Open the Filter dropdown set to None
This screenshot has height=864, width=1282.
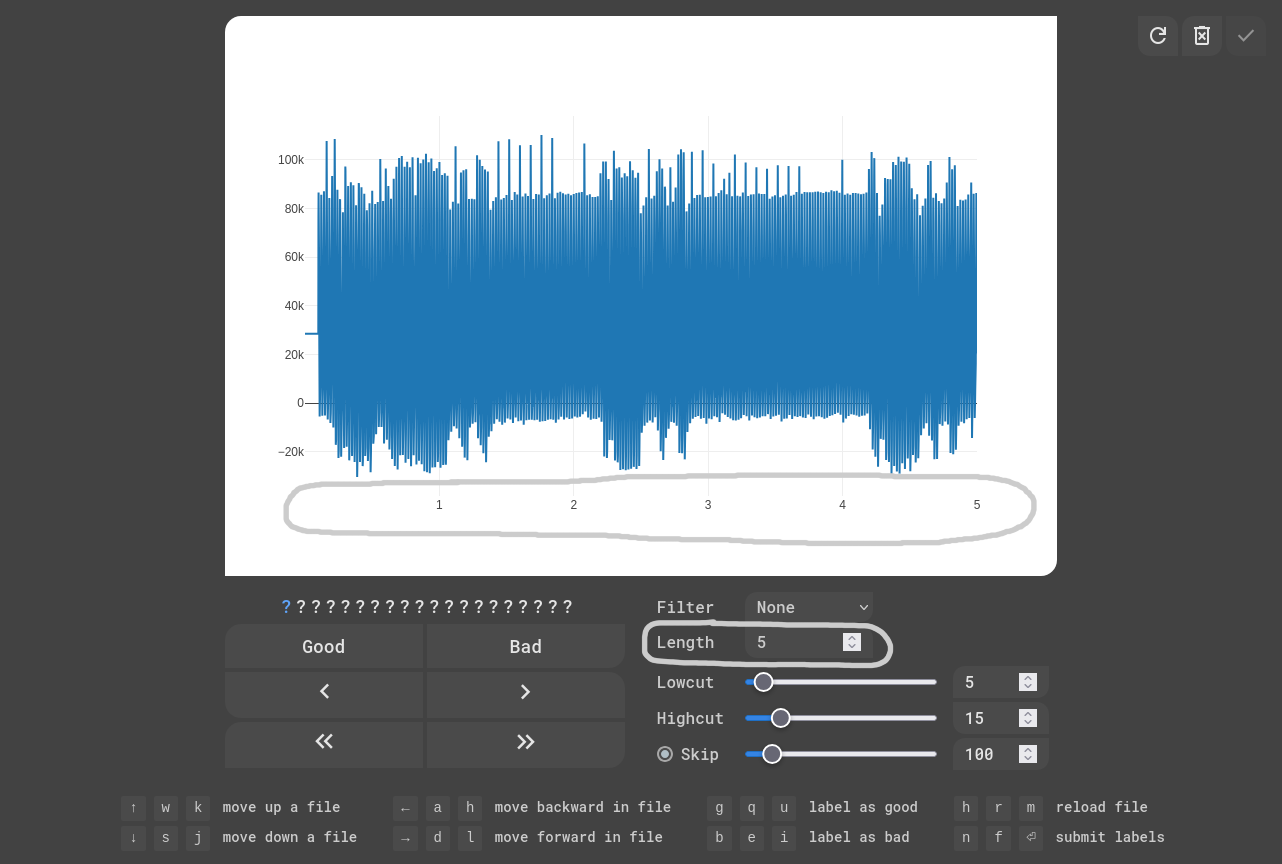(809, 607)
